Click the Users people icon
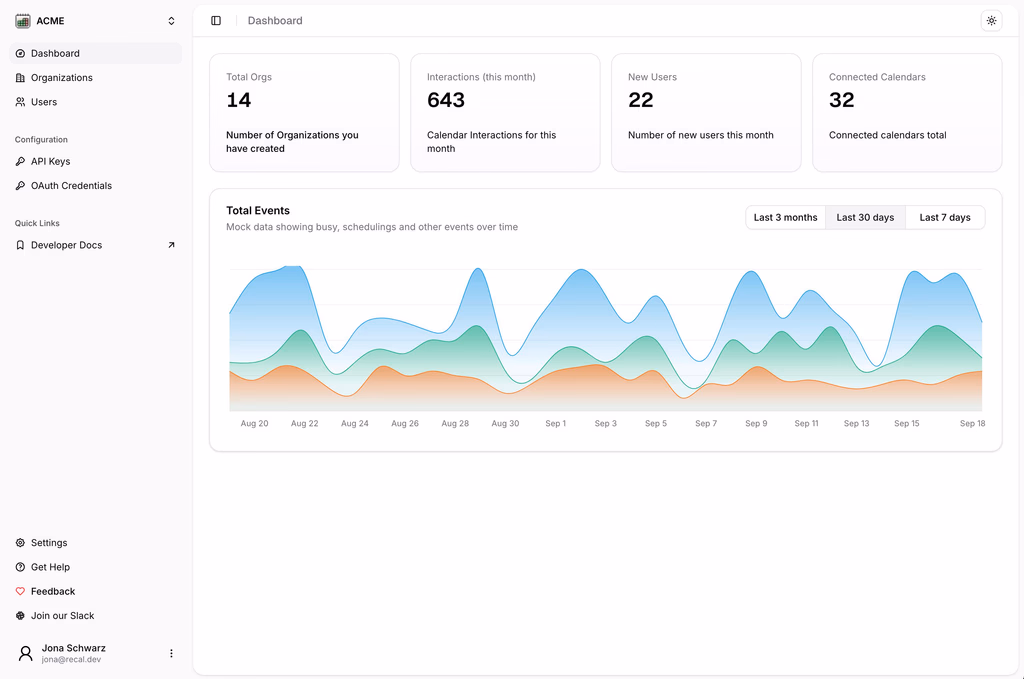The image size is (1024, 679). tap(20, 102)
